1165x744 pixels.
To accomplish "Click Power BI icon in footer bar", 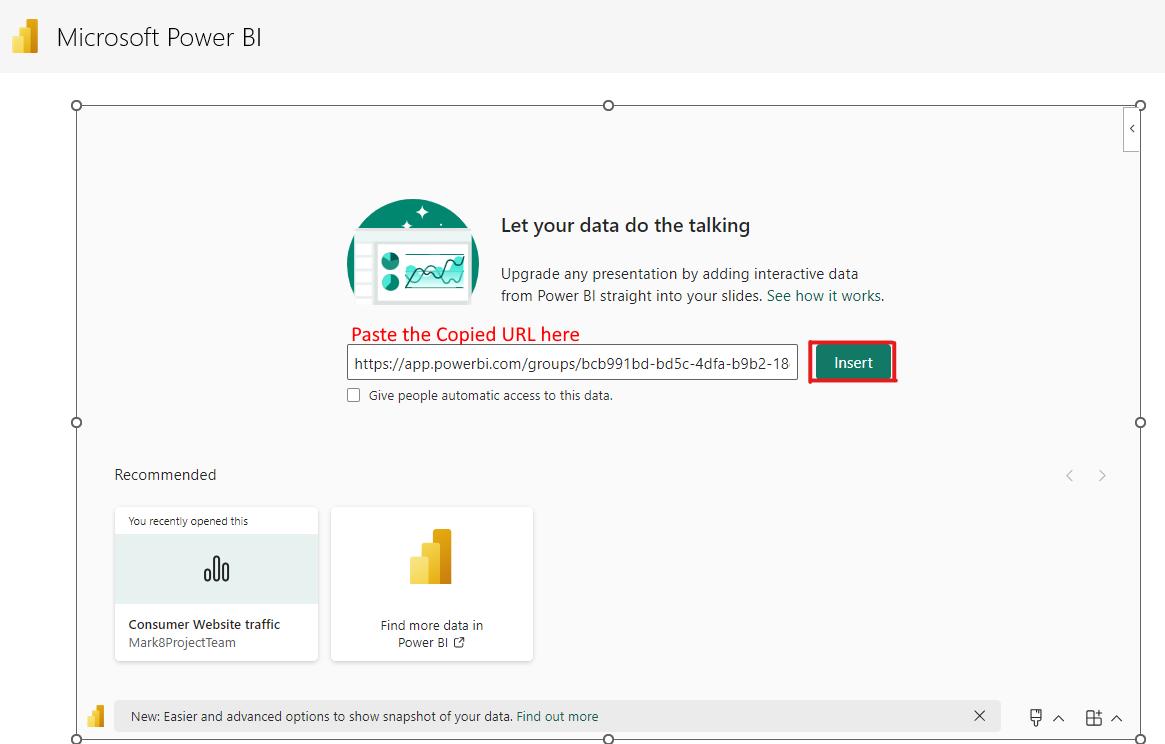I will point(96,716).
